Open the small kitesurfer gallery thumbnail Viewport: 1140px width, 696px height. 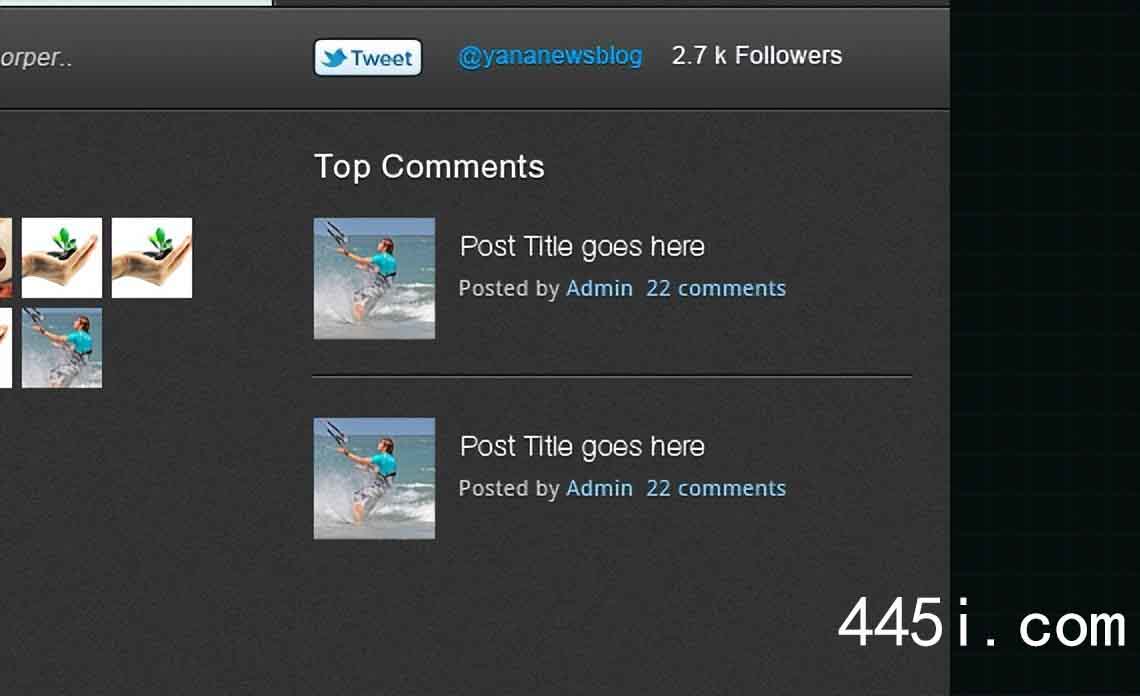tap(62, 348)
